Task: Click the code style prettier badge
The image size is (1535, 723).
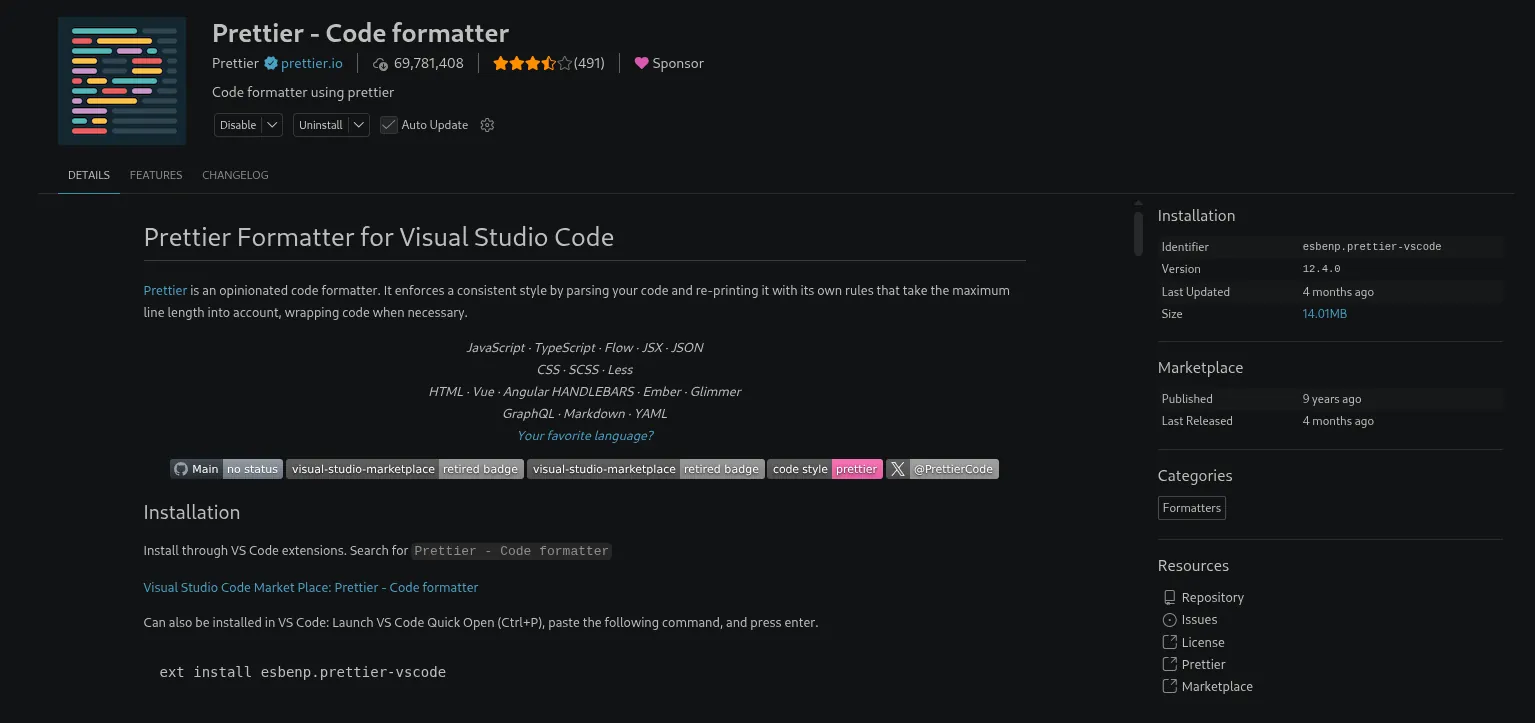Action: click(825, 469)
